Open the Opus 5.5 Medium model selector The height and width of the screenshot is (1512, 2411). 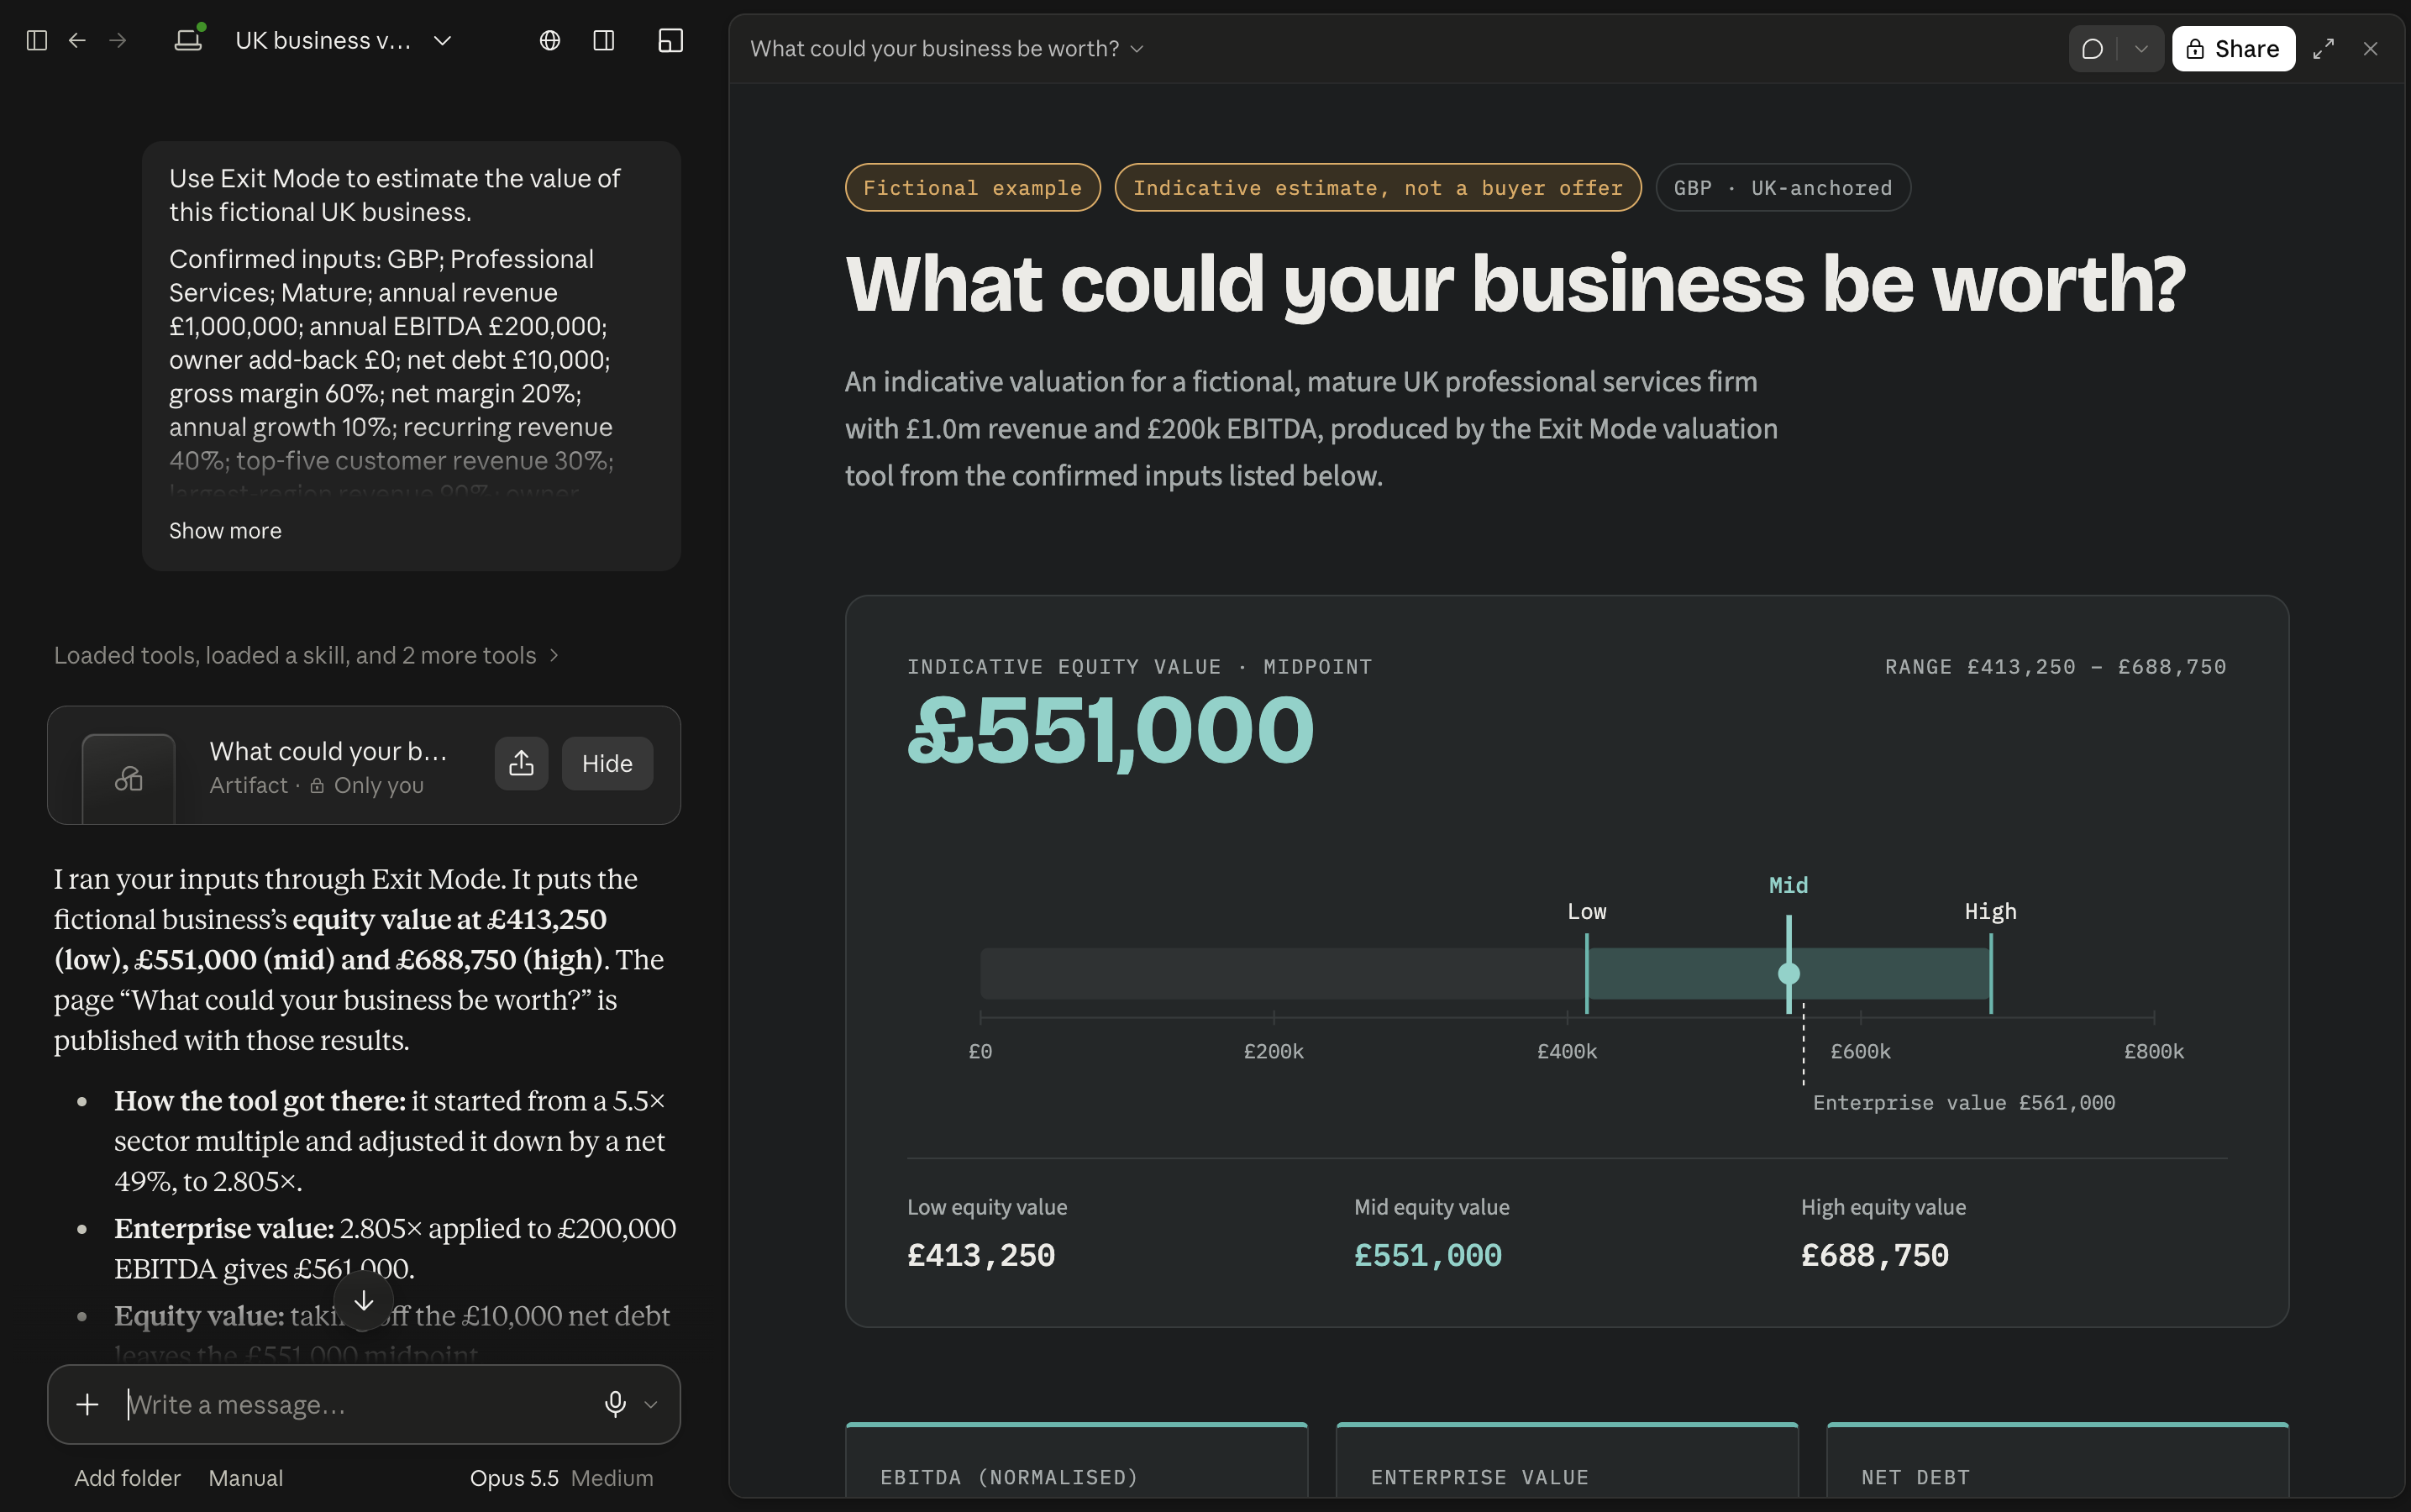pos(561,1478)
